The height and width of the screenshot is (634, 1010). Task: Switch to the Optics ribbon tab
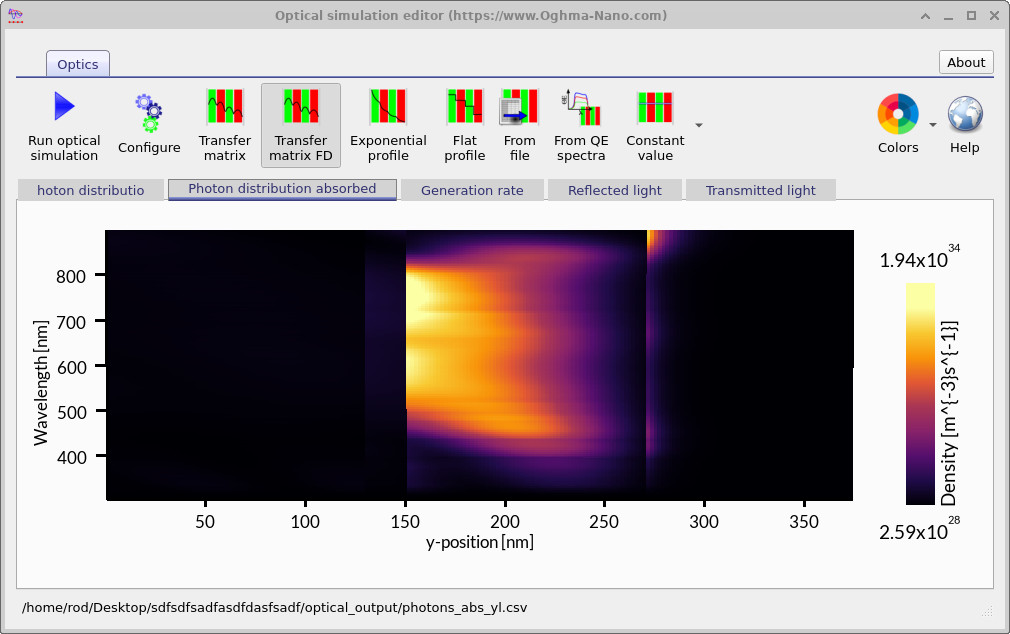[78, 64]
